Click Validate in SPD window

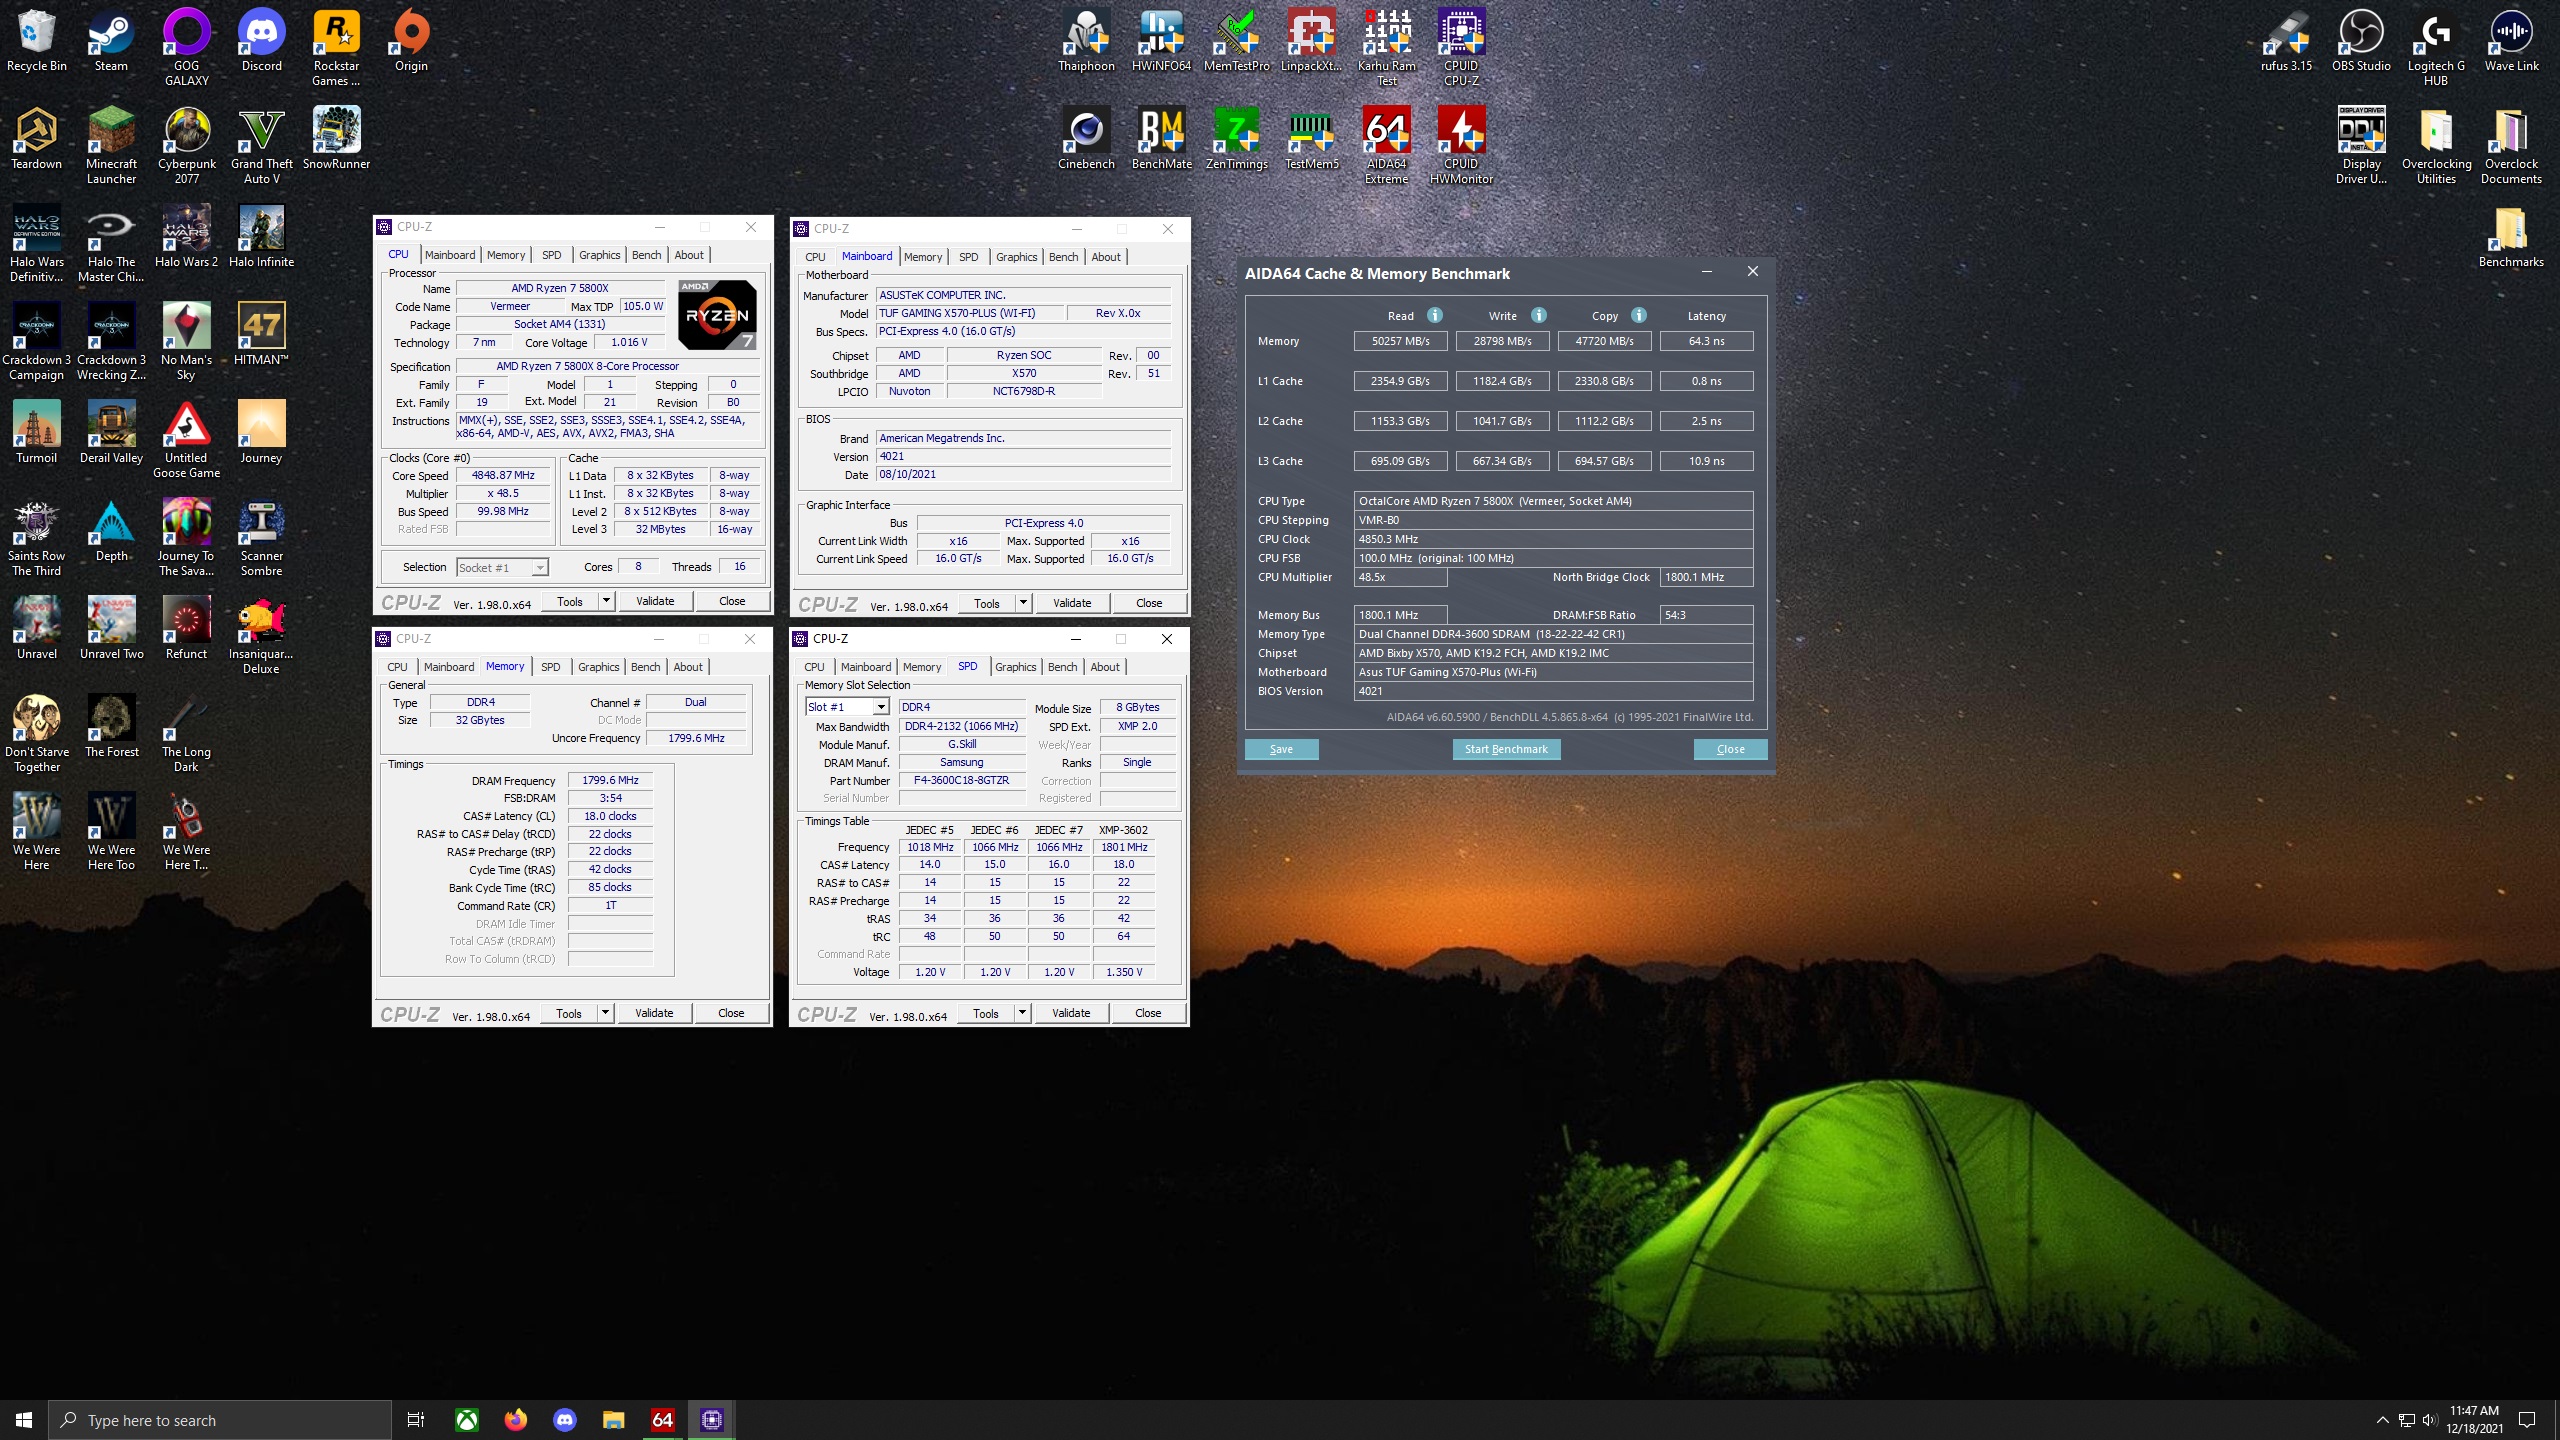1071,1013
